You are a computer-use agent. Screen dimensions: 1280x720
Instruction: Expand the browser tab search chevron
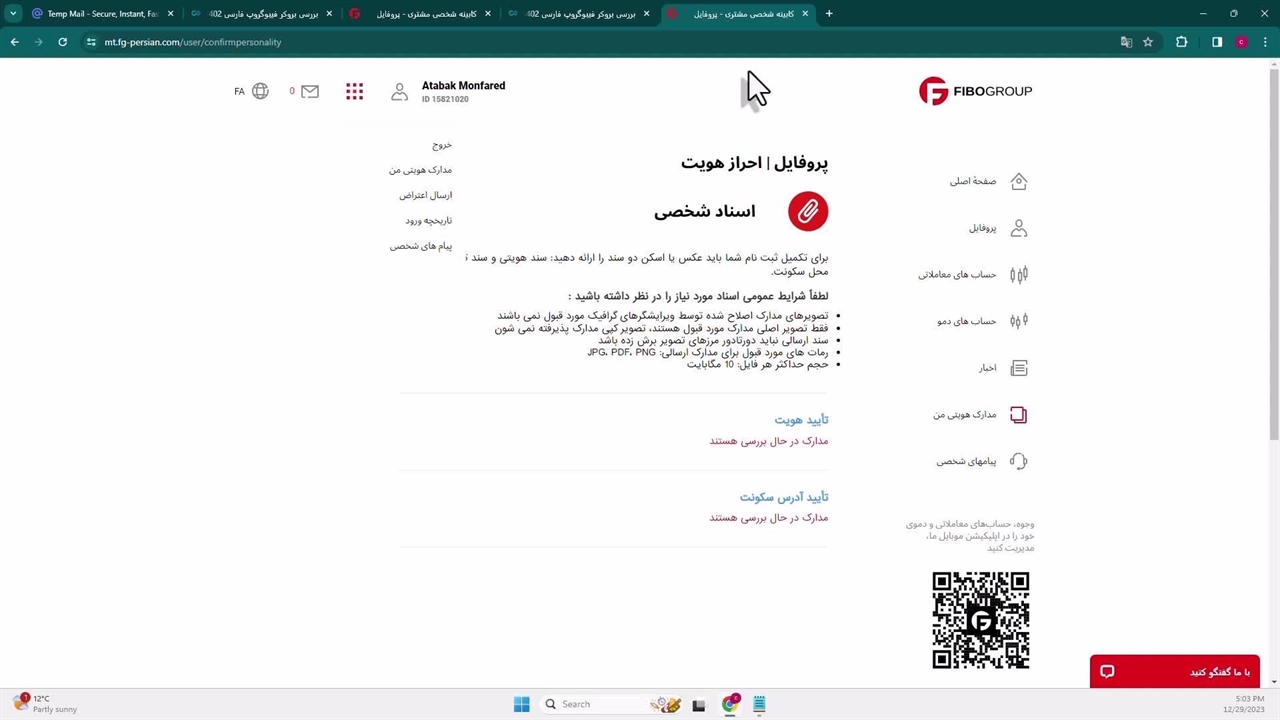(13, 14)
